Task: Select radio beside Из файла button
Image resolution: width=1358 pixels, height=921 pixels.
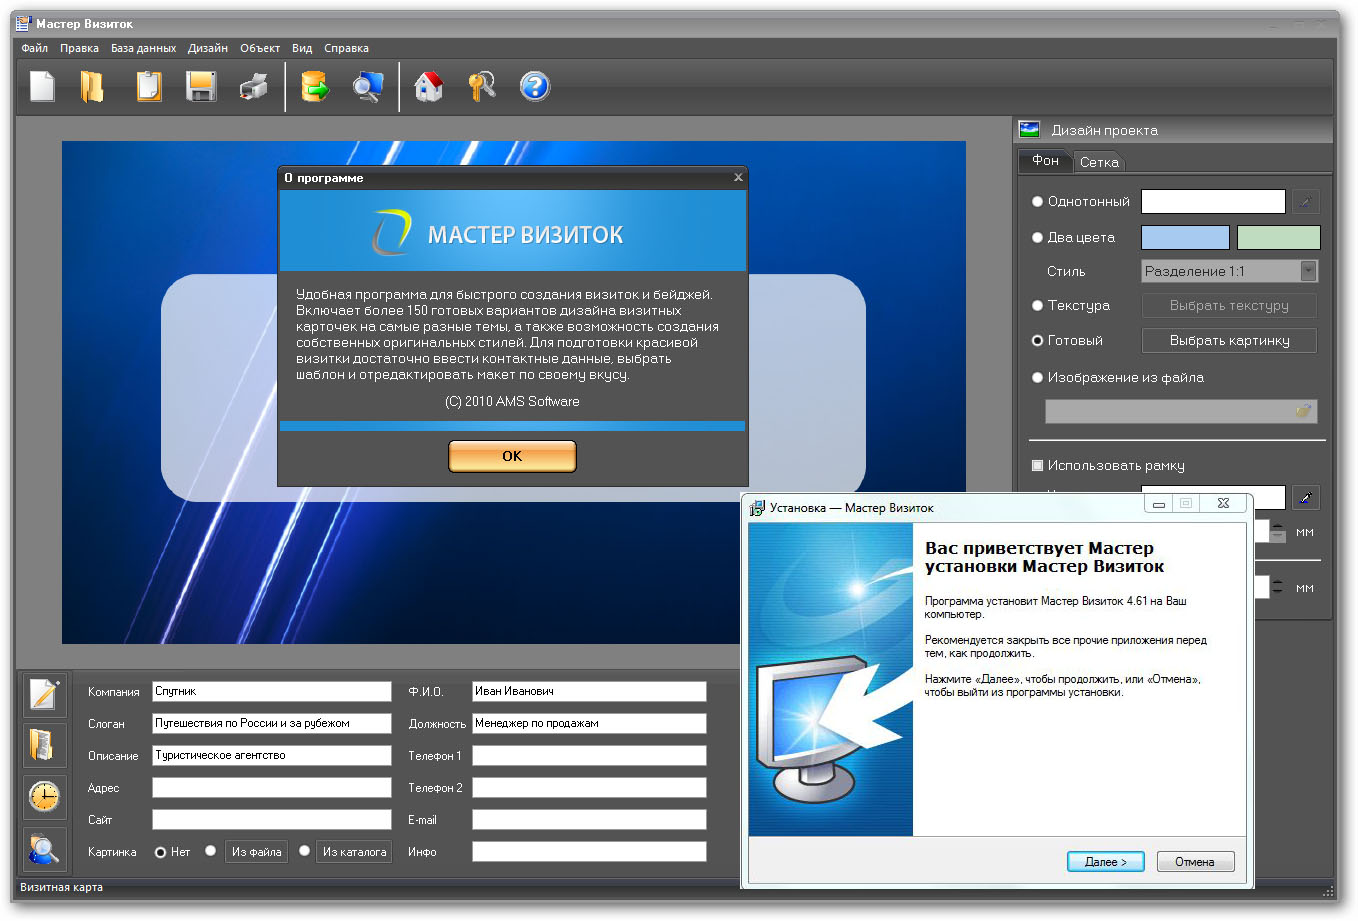Action: tap(210, 852)
